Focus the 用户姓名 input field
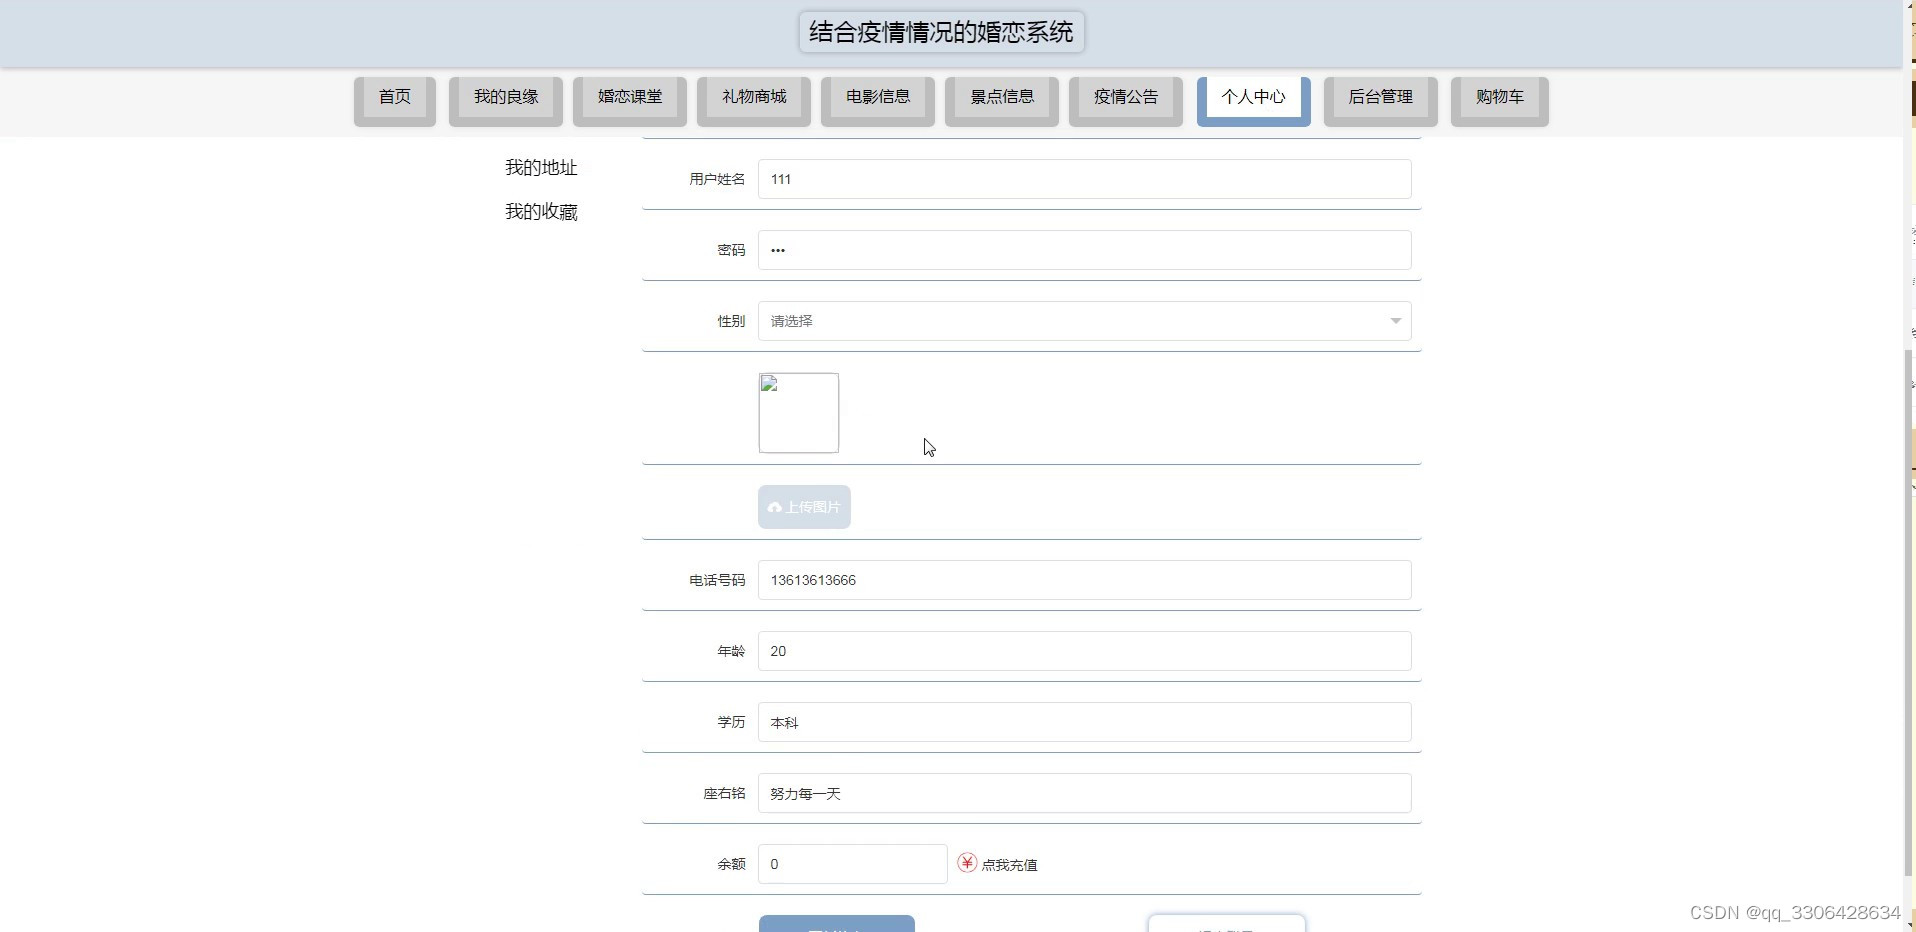The height and width of the screenshot is (932, 1916). coord(1085,179)
